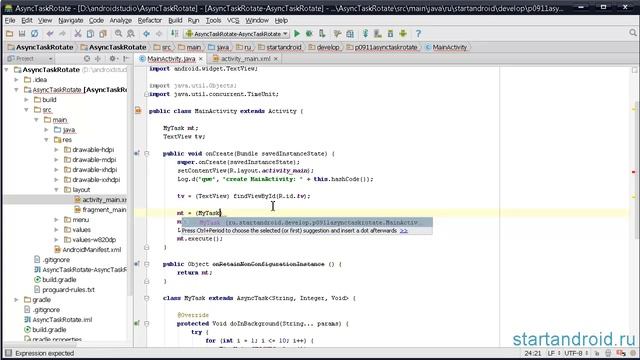The image size is (640, 360).
Task: Run the app with green play icon
Action: [297, 33]
